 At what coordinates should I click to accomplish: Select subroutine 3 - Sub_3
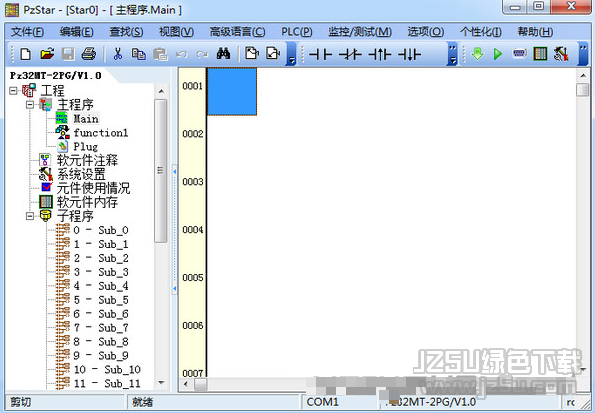(x=101, y=272)
